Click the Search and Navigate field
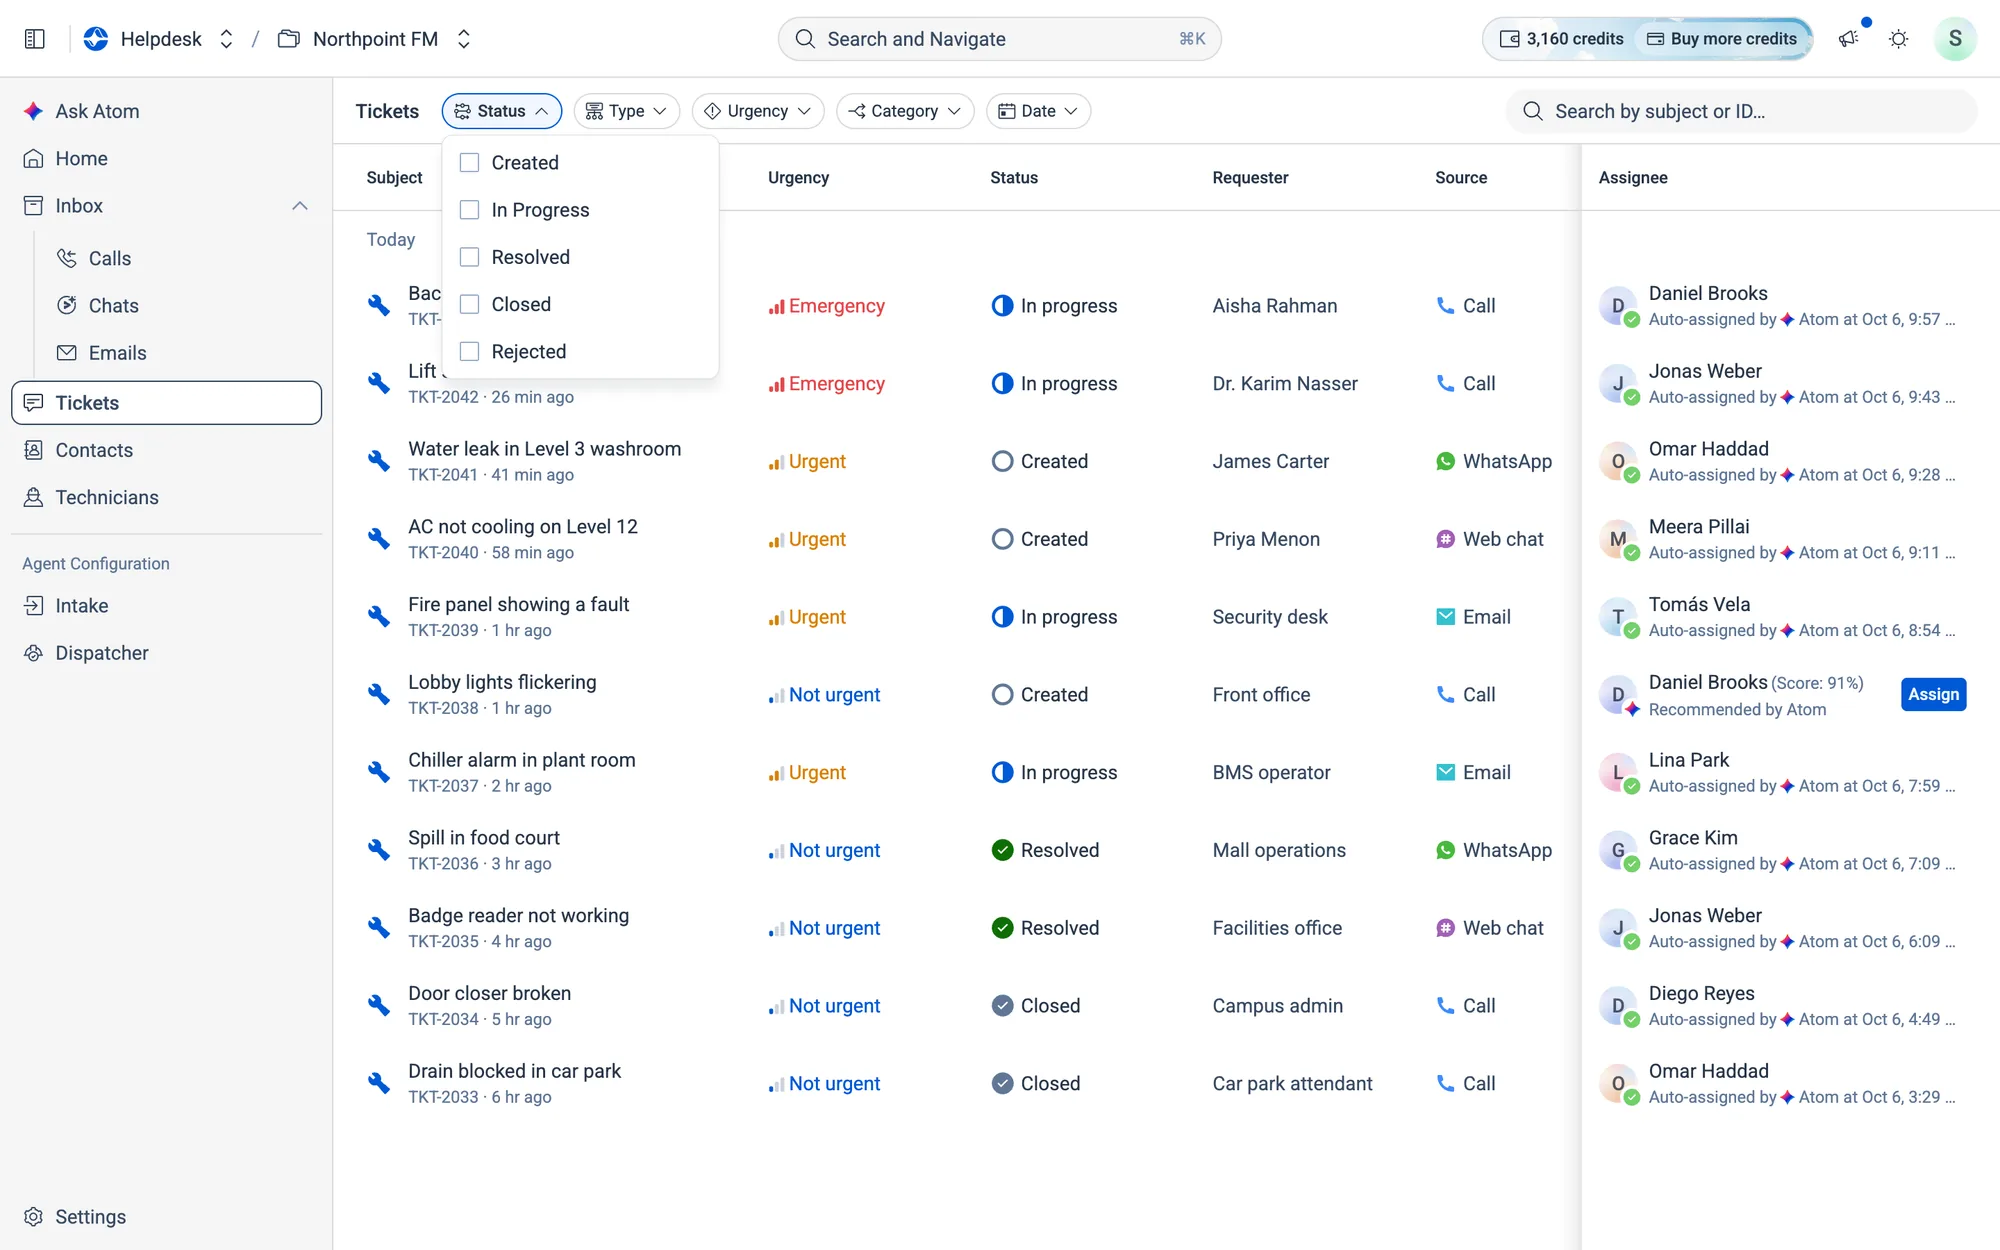Viewport: 2000px width, 1250px height. (999, 39)
